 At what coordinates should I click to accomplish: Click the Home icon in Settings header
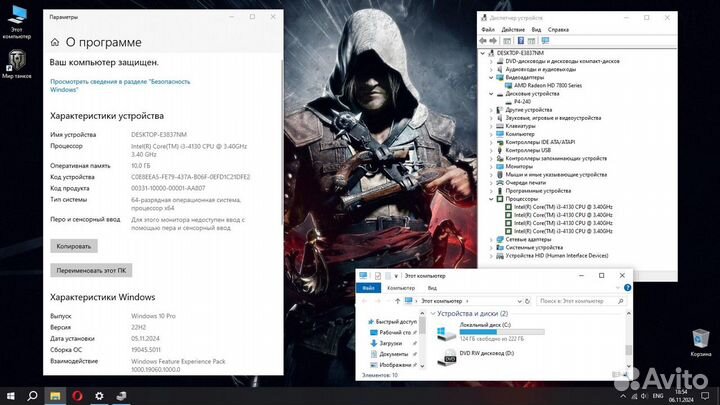pyautogui.click(x=54, y=43)
